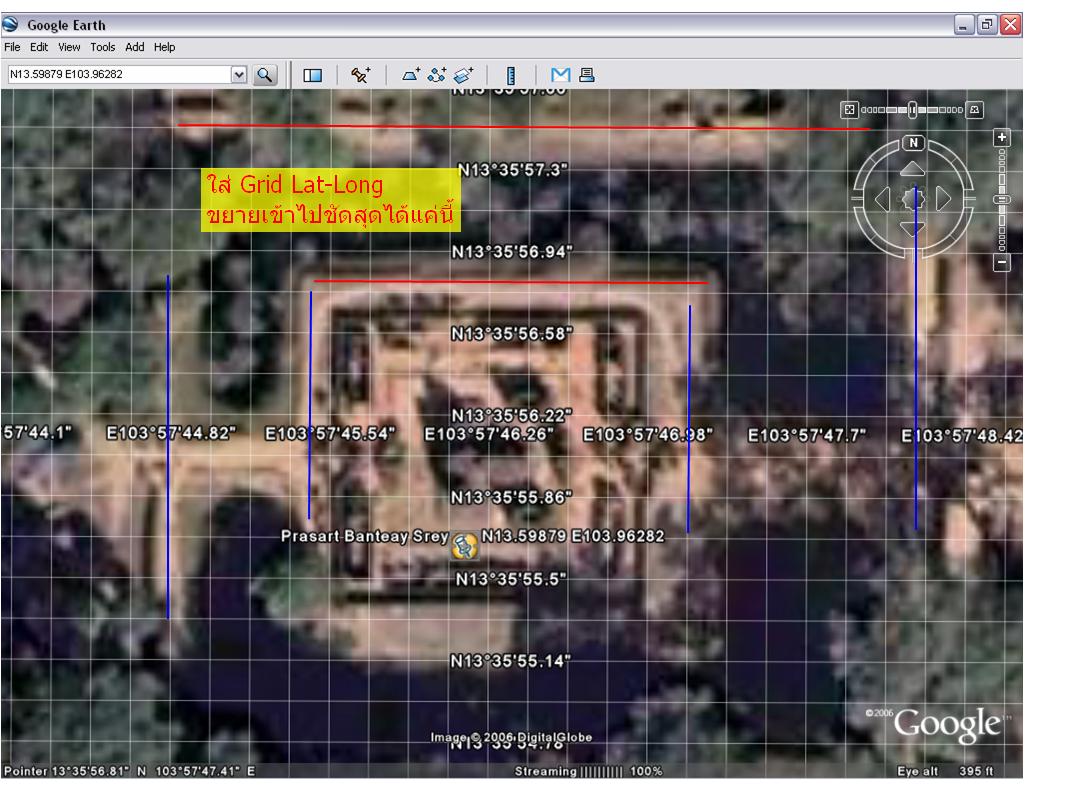Click the Pointer coordinates in status bar
This screenshot has height=785, width=1065.
coord(129,771)
